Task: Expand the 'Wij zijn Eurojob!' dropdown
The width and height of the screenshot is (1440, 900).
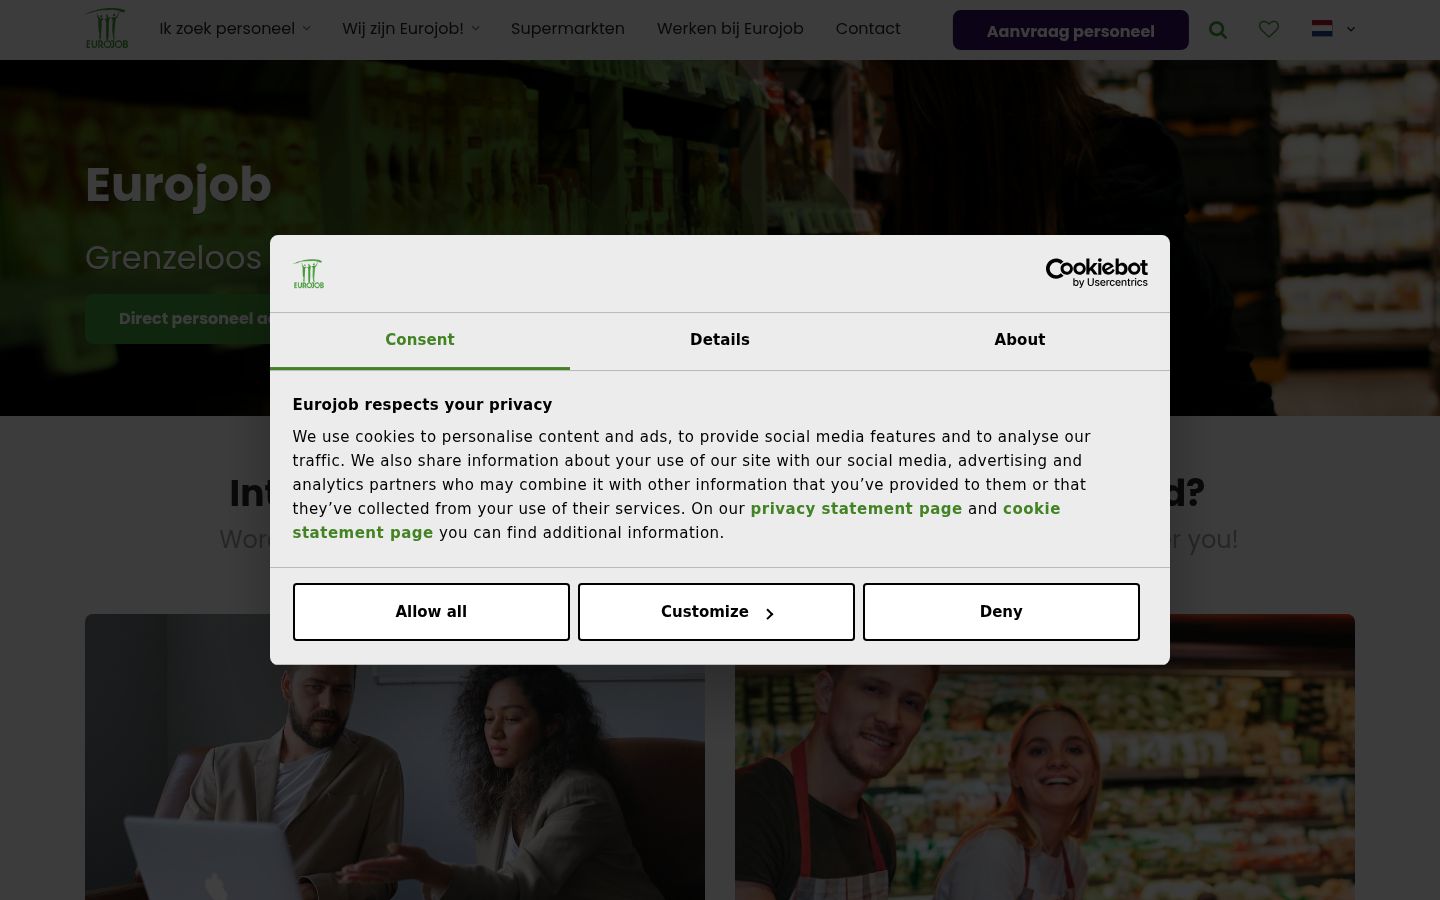Action: point(411,29)
